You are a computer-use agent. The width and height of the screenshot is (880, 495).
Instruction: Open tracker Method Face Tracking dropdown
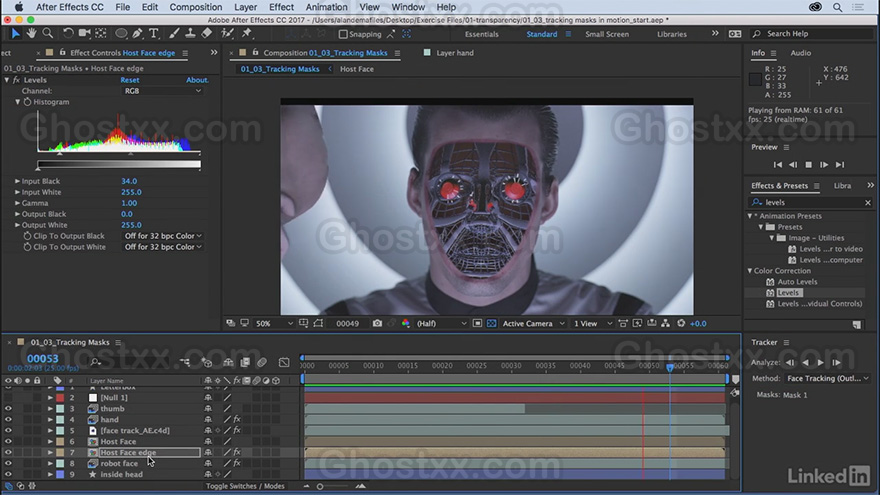click(827, 378)
